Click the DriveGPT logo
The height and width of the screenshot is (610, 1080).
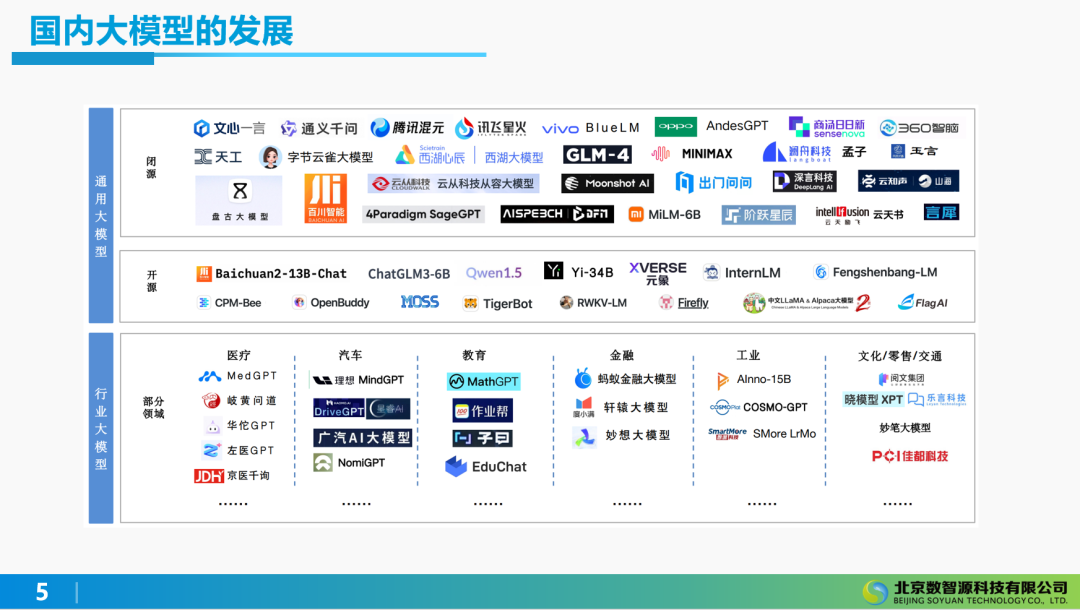tap(339, 408)
